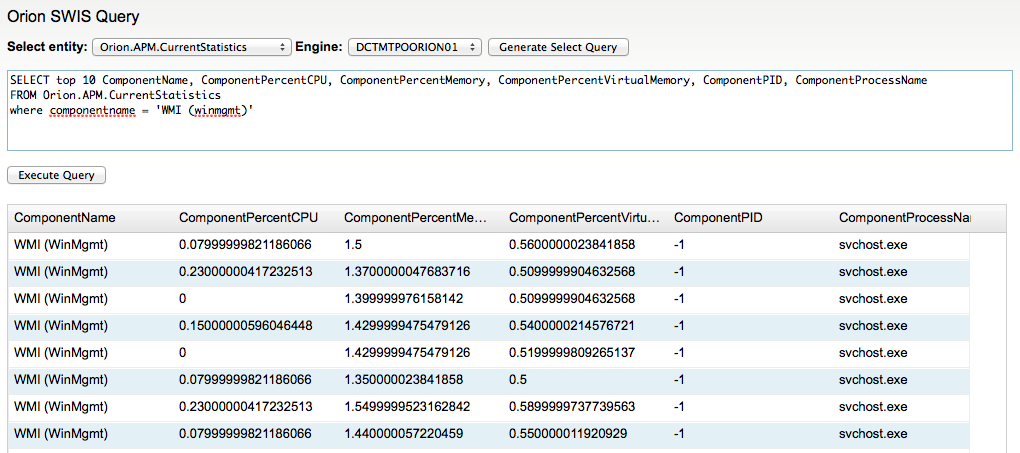Click the Generate Select Query button
This screenshot has height=453, width=1020.
tap(558, 47)
